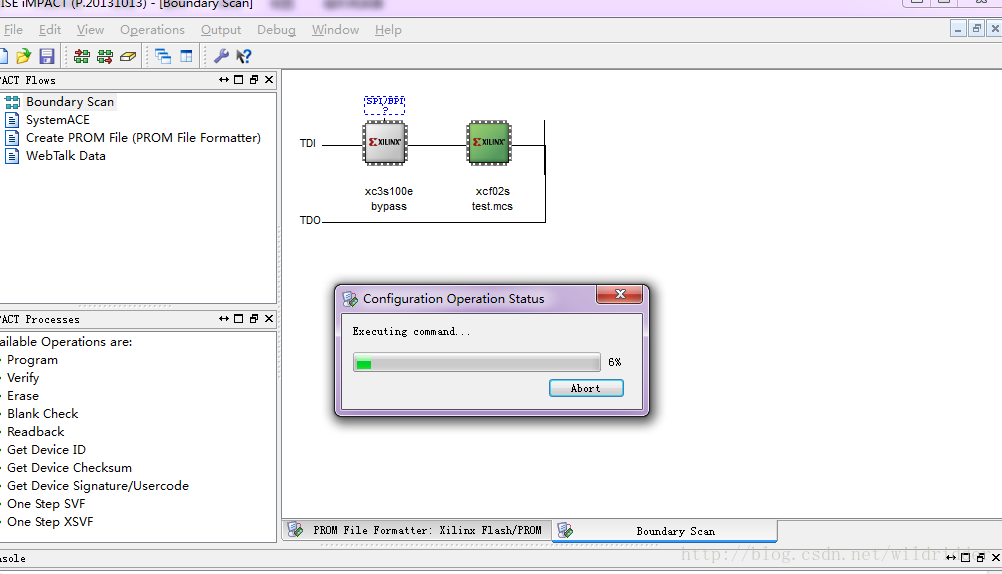This screenshot has width=1002, height=574.
Task: Click the second green chain toolbar icon
Action: (x=105, y=56)
